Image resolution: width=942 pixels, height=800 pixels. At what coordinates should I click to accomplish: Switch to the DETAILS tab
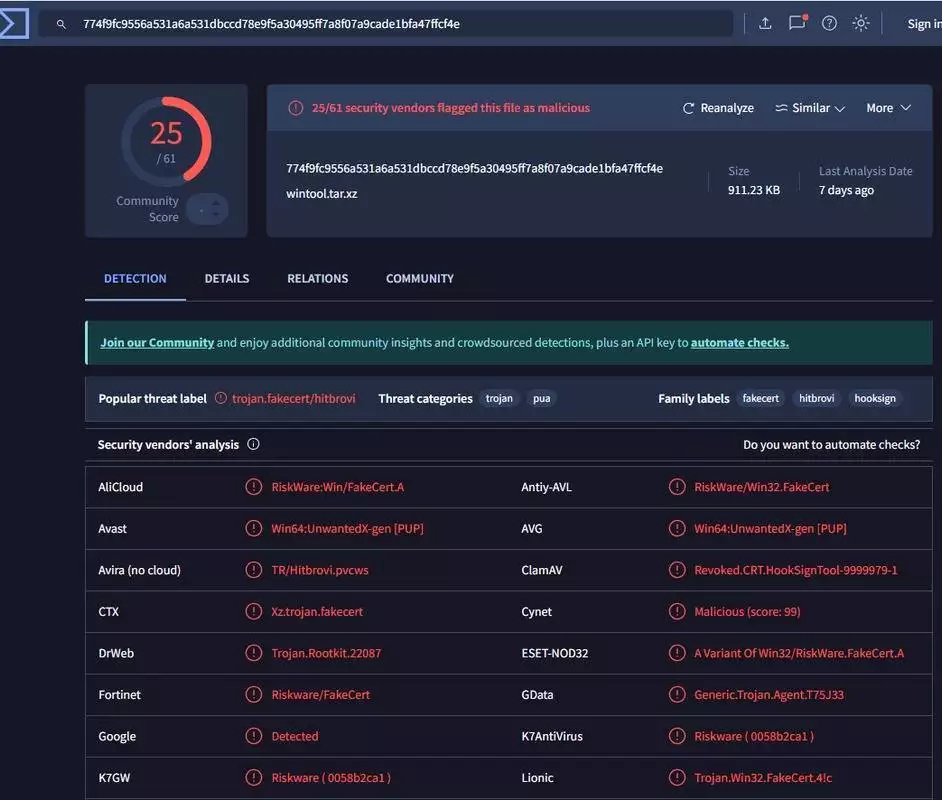(226, 279)
